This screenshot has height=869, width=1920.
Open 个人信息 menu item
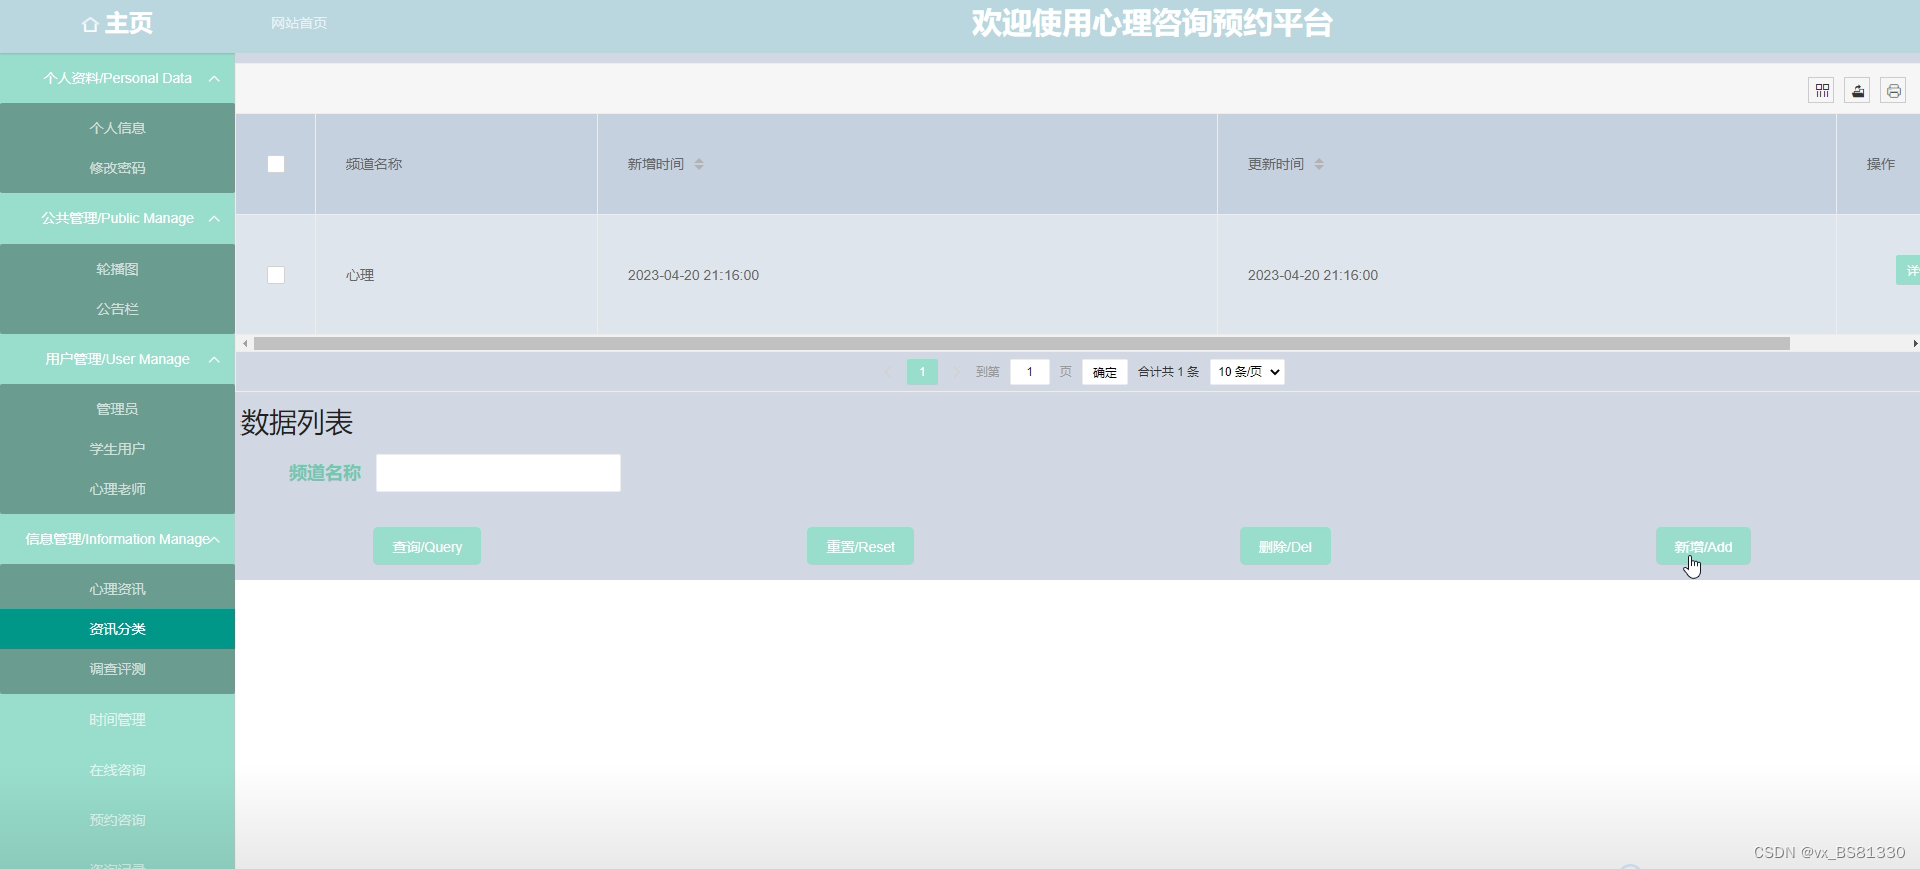coord(117,128)
